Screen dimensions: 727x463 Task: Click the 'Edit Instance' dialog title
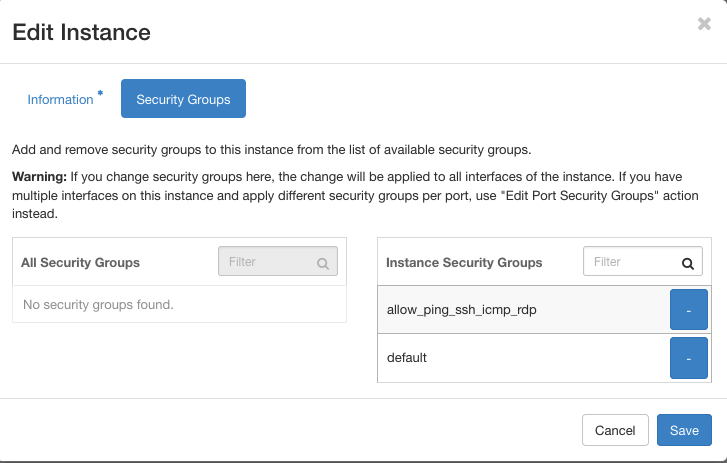[x=82, y=32]
